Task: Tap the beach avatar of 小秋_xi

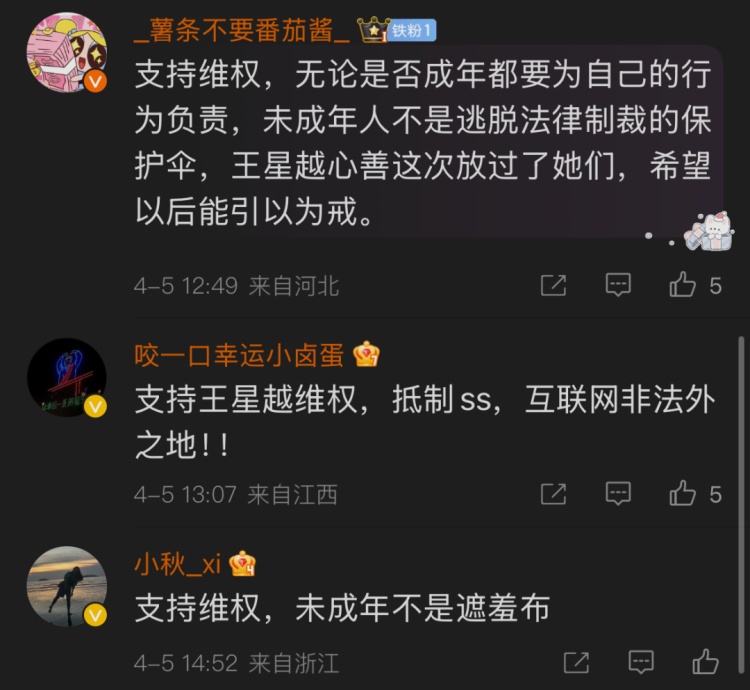Action: [66, 586]
